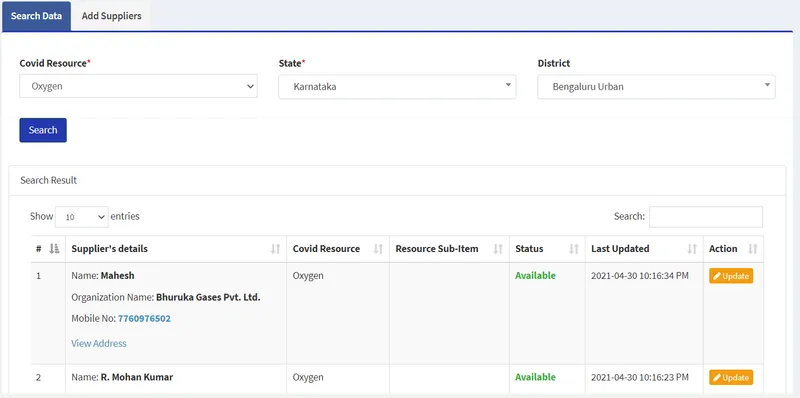This screenshot has height=398, width=800.
Task: Switch to the Add Suppliers tab
Action: 111,16
